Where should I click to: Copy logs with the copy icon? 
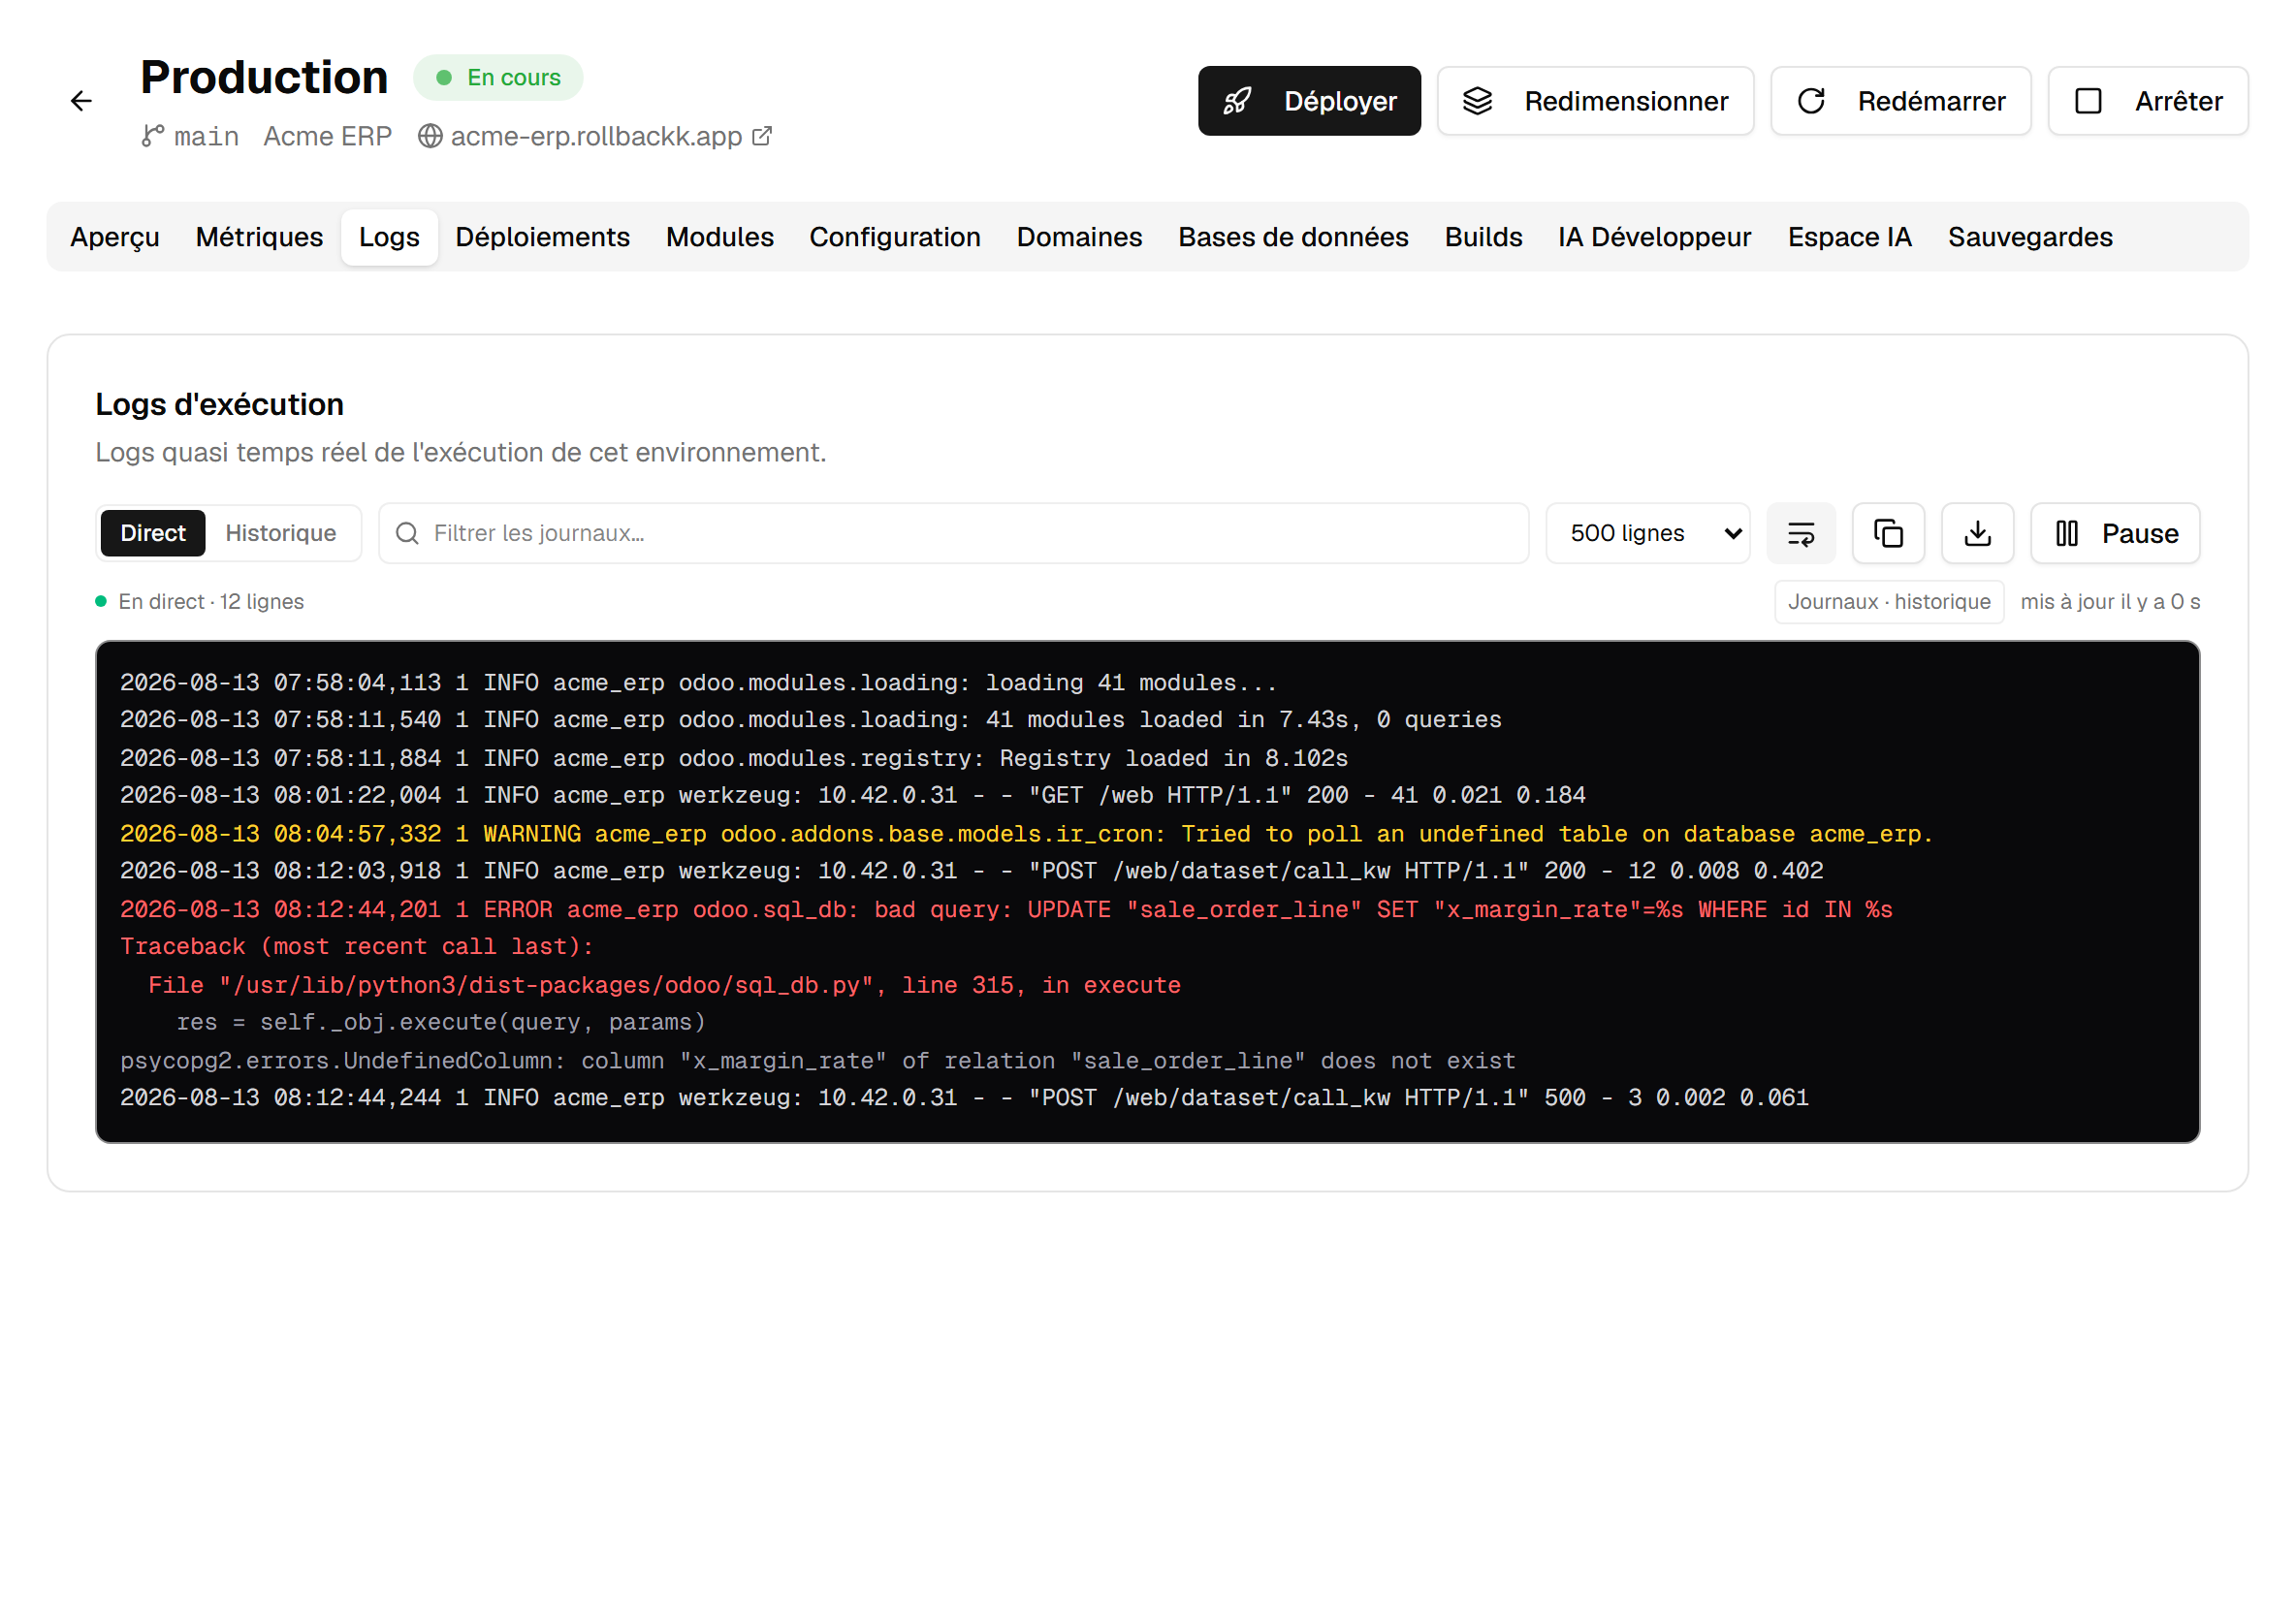click(x=1888, y=534)
